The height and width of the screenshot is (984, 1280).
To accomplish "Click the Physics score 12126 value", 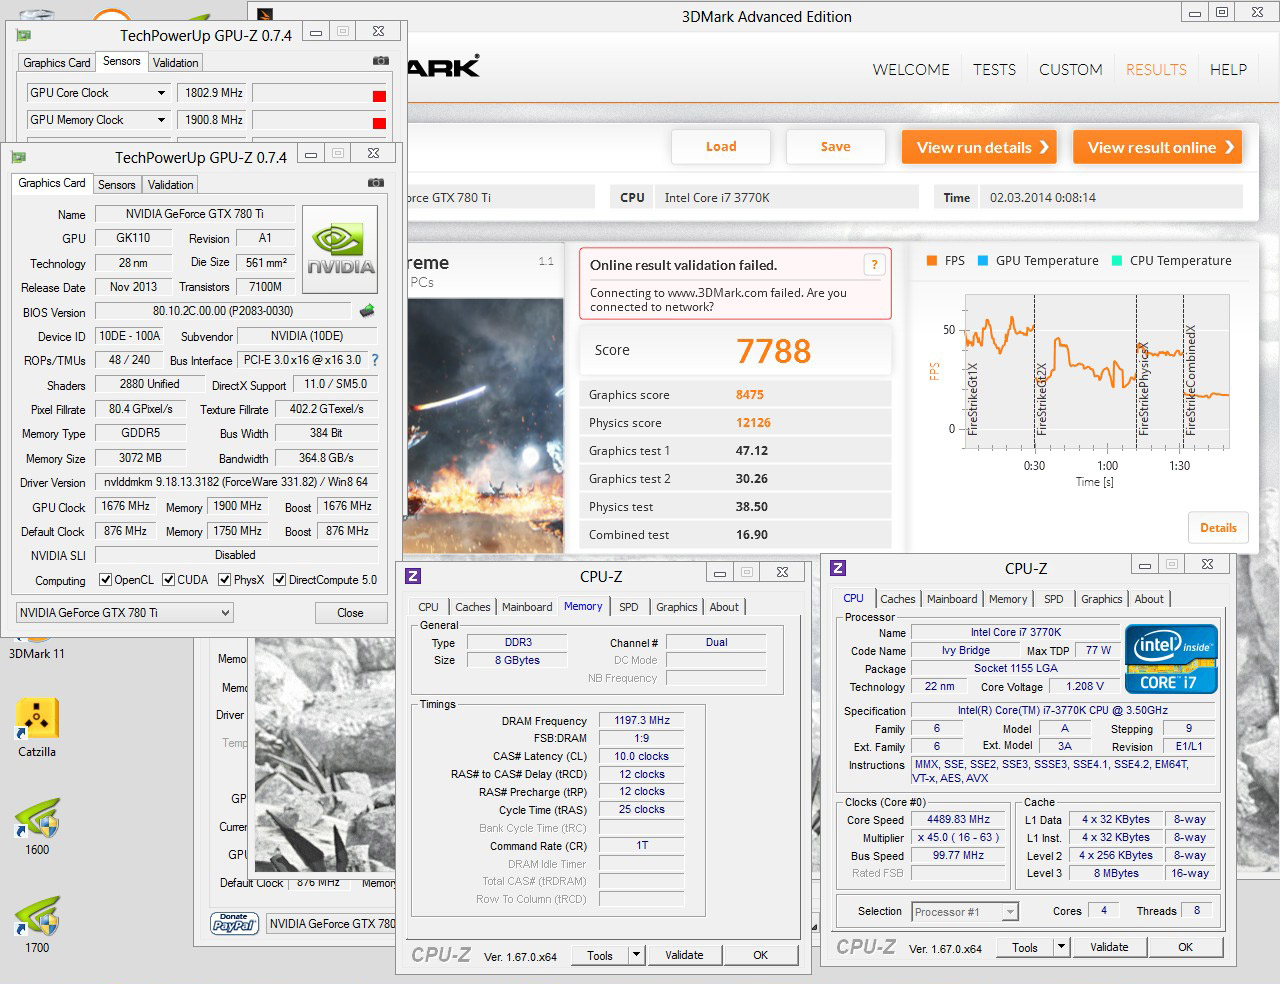I will click(753, 423).
